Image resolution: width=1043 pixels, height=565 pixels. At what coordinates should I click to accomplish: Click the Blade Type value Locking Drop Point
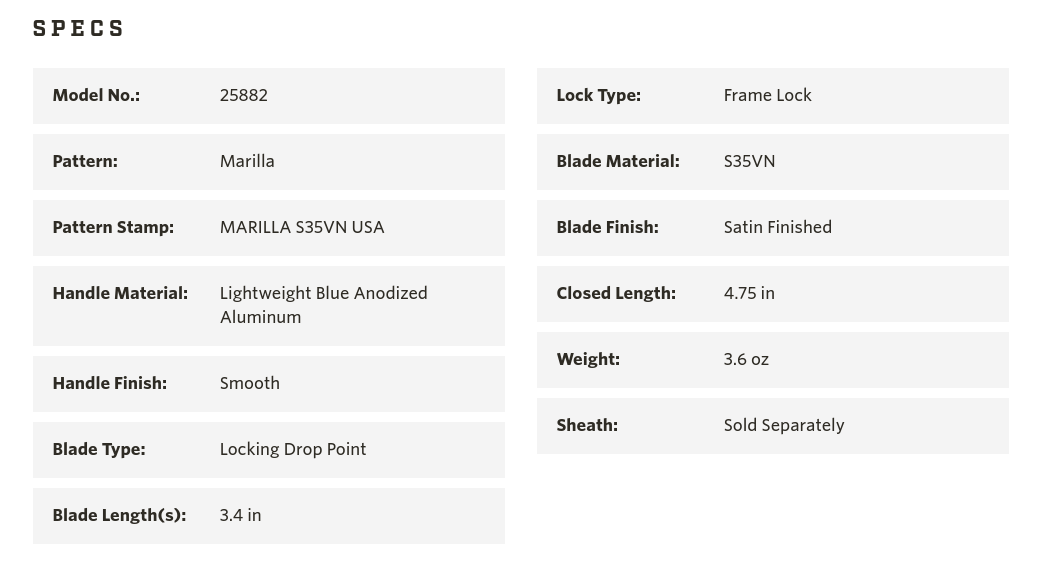tap(293, 449)
